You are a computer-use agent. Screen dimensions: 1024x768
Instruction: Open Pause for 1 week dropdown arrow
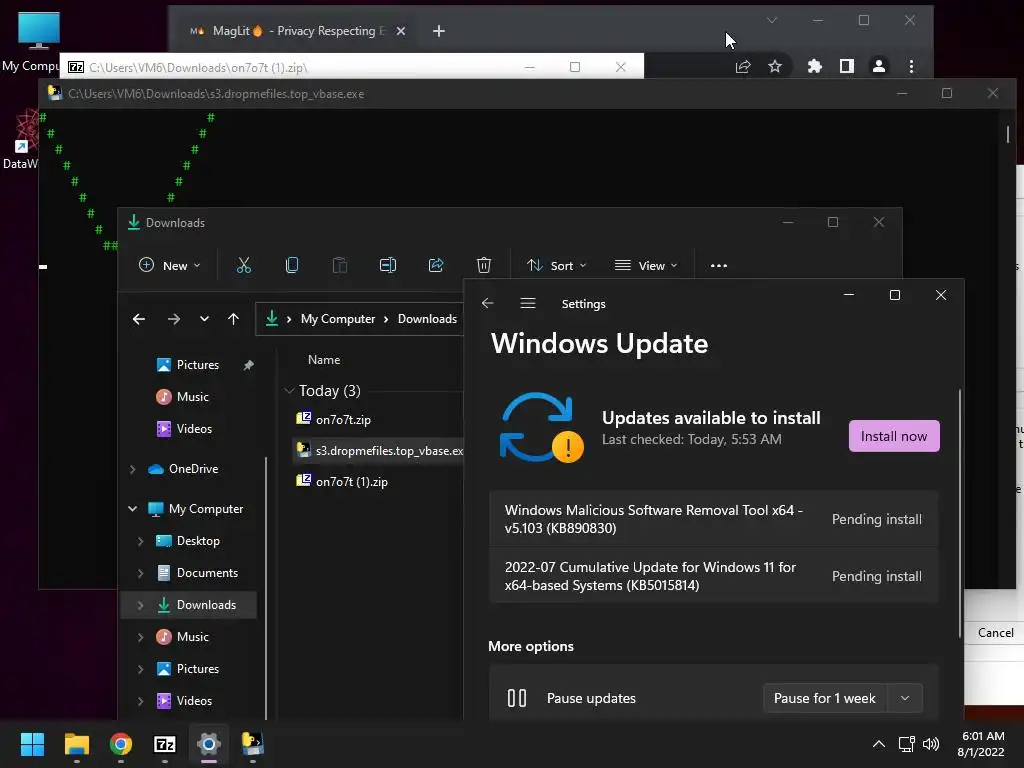click(904, 698)
